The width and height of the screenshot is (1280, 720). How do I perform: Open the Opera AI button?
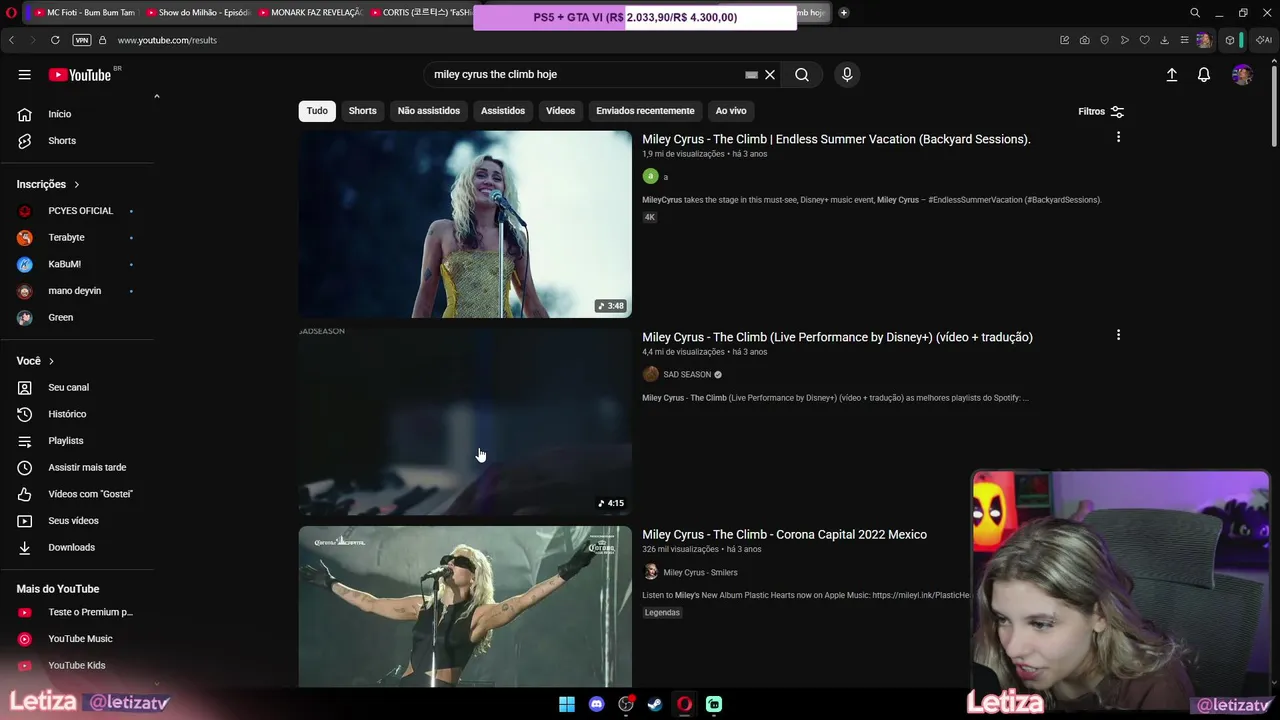[1265, 40]
